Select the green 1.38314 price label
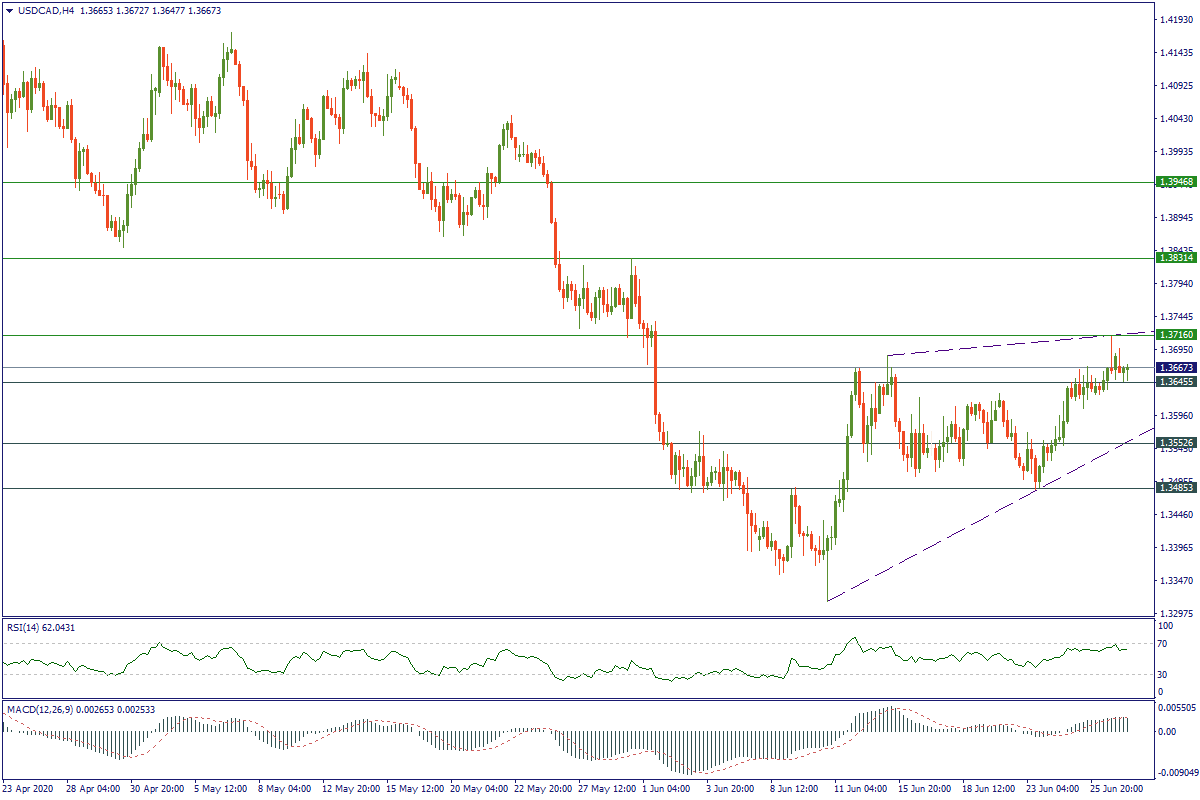1200x800 pixels. [1176, 258]
